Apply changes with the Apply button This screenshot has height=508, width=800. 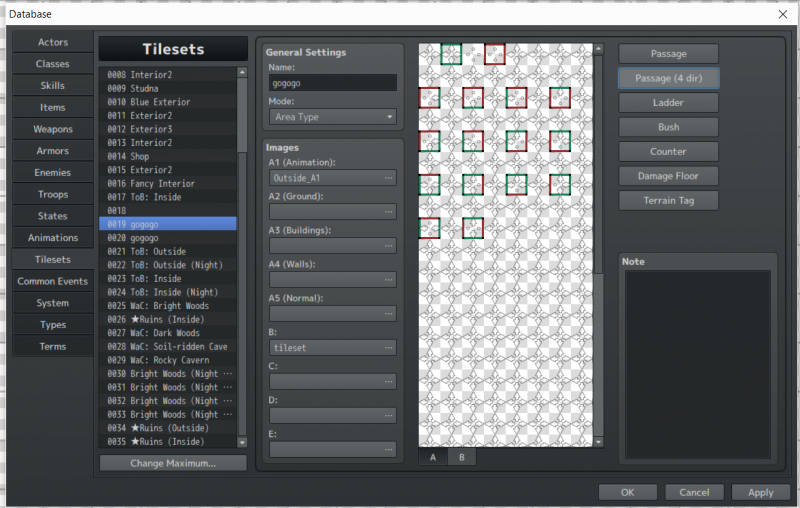[761, 492]
